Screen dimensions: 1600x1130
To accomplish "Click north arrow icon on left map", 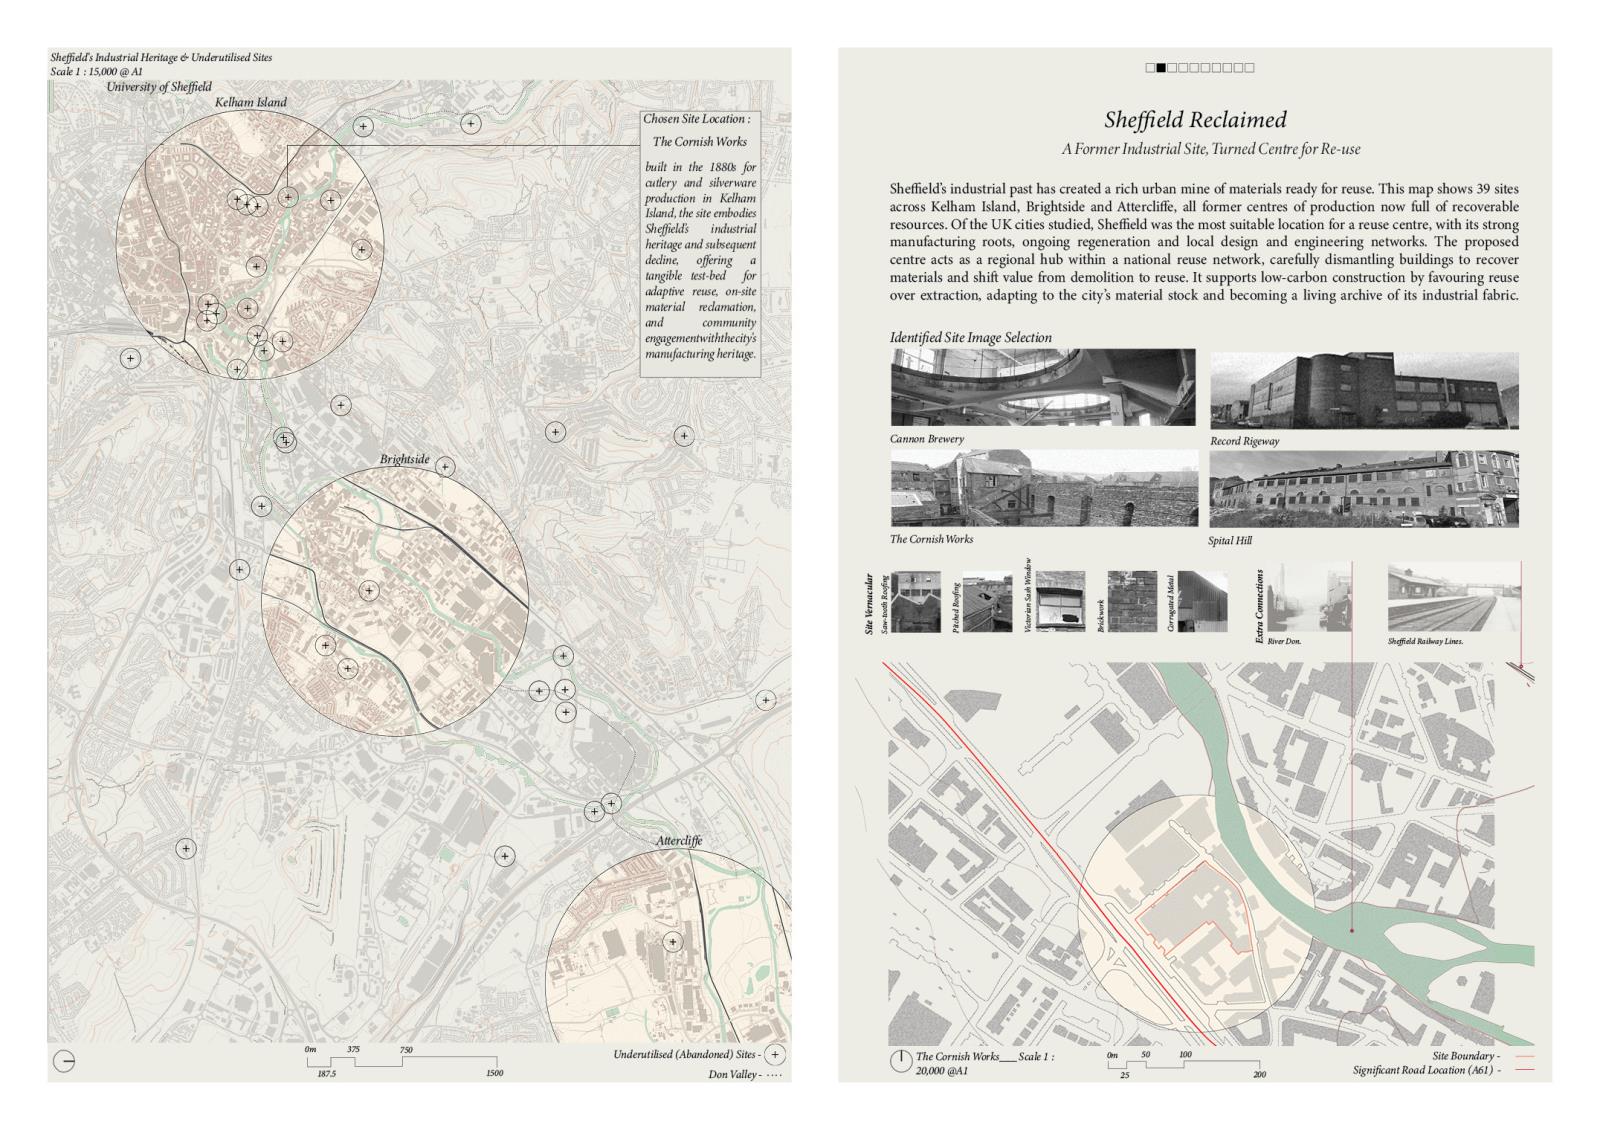I will coord(64,1061).
